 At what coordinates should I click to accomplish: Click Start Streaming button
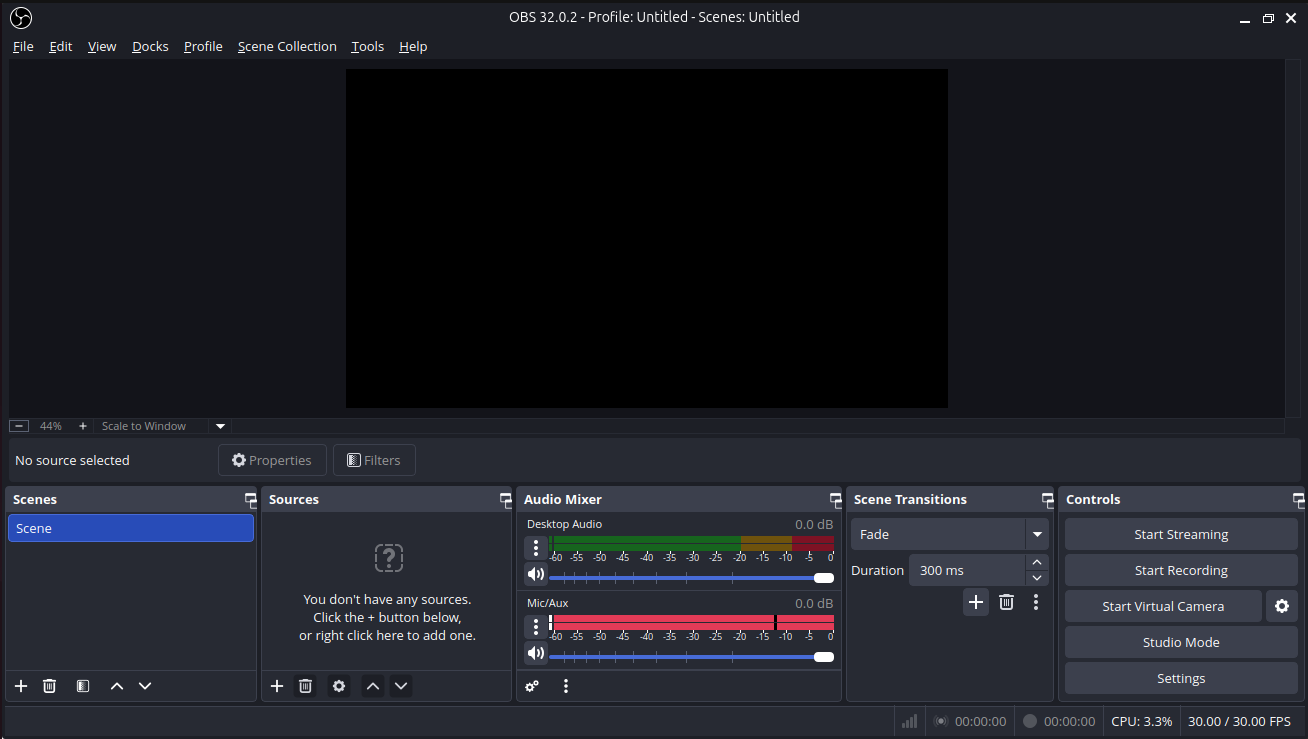tap(1181, 534)
